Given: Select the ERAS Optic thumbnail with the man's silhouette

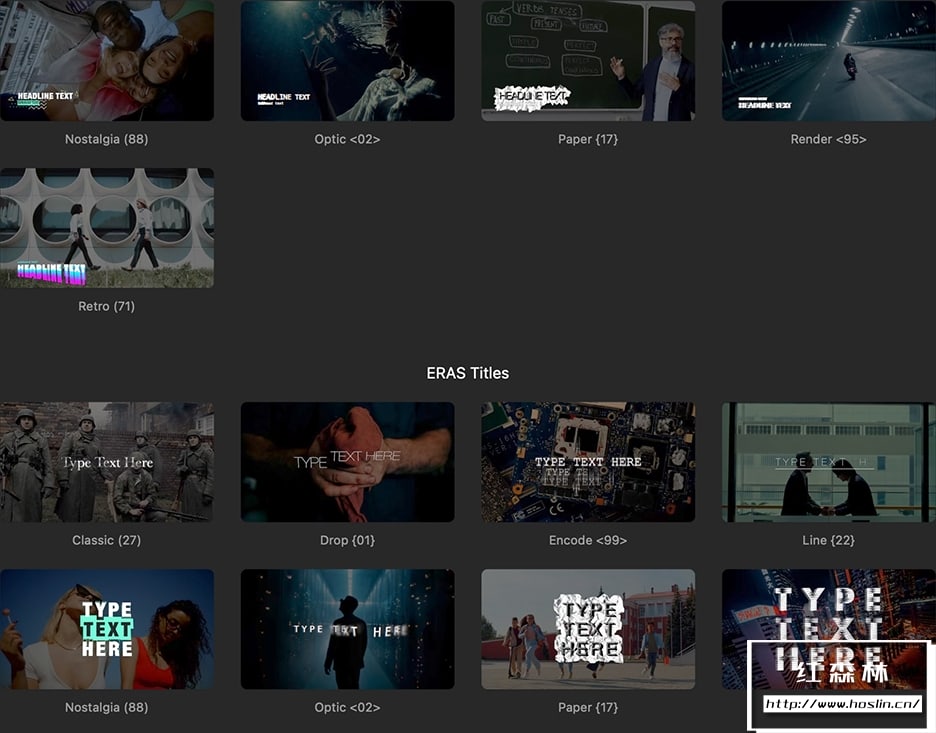Looking at the screenshot, I should pos(347,629).
